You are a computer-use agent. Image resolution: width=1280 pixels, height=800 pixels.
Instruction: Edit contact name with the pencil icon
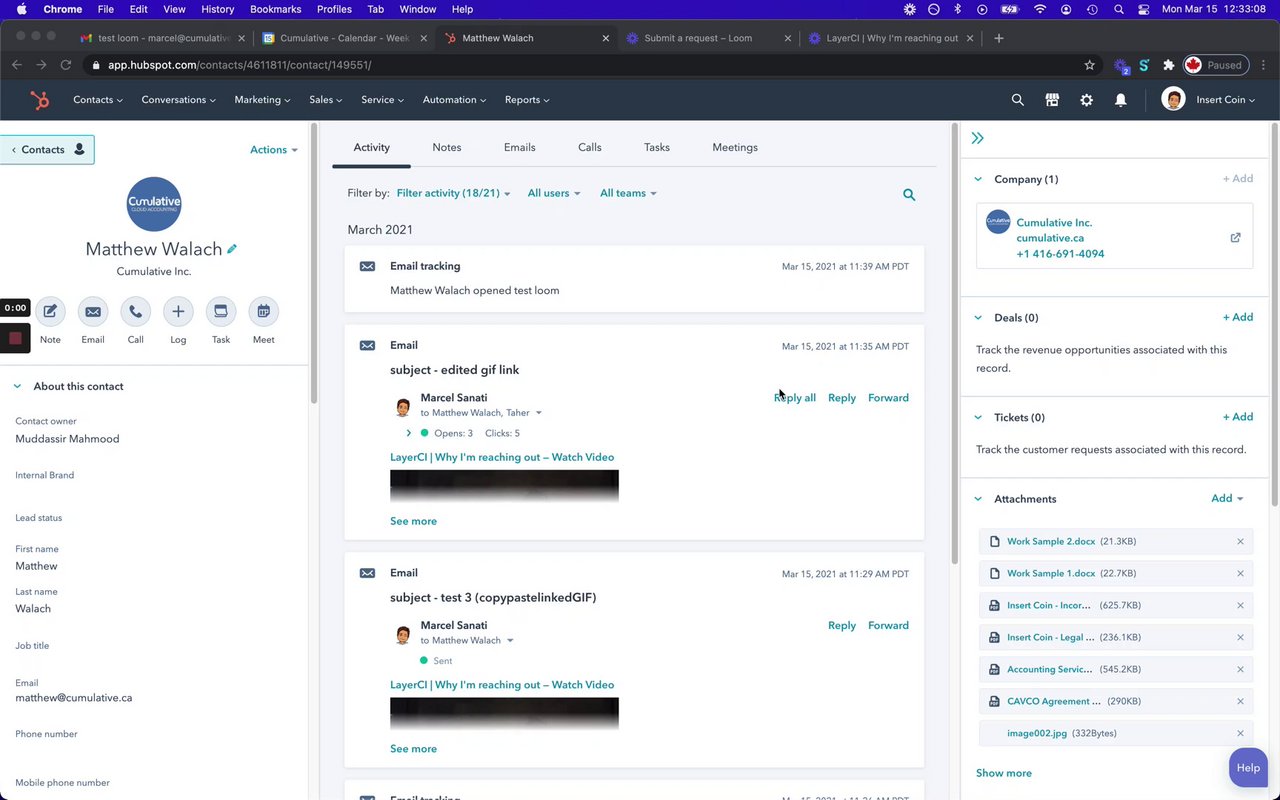pyautogui.click(x=232, y=249)
